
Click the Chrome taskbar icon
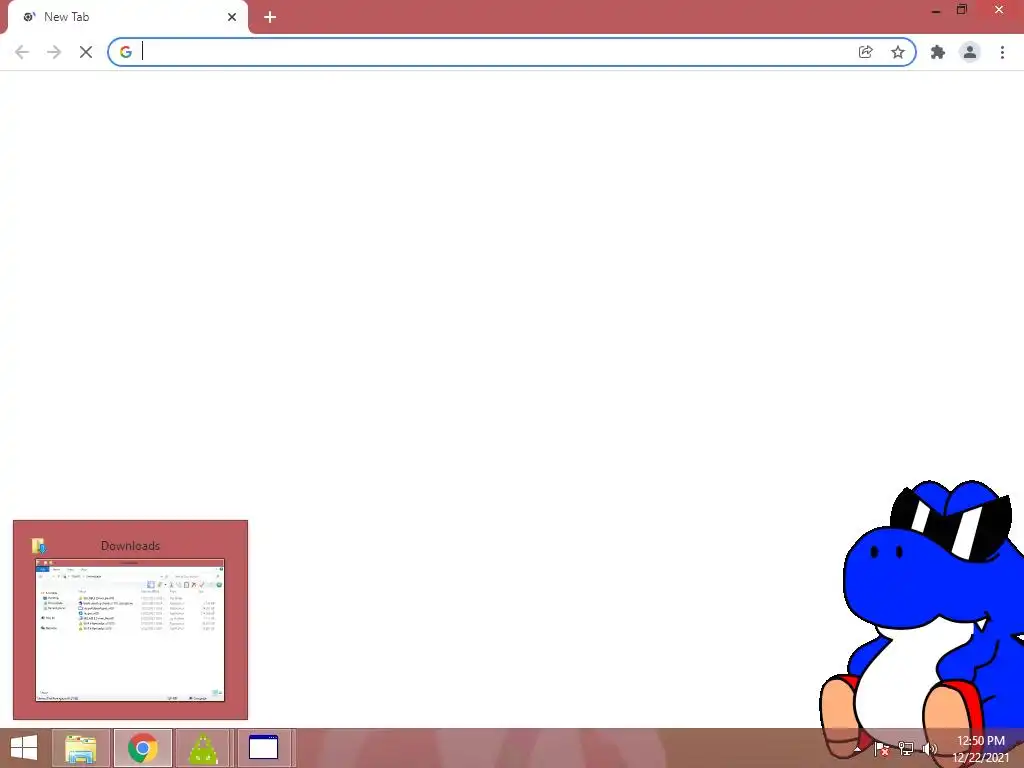142,748
